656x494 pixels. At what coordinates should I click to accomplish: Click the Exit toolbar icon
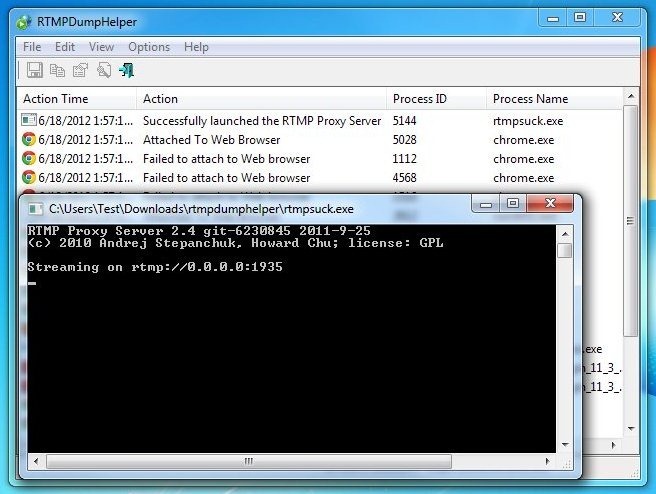coord(127,70)
